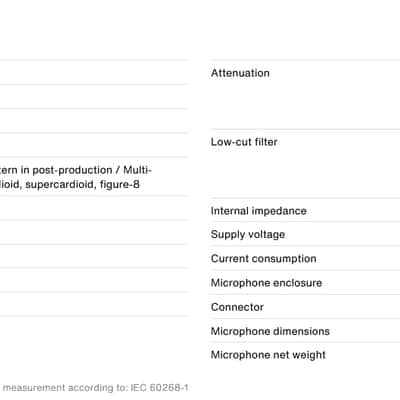Select the Supply voltage row
Image resolution: width=400 pixels, height=400 pixels.
click(x=305, y=234)
